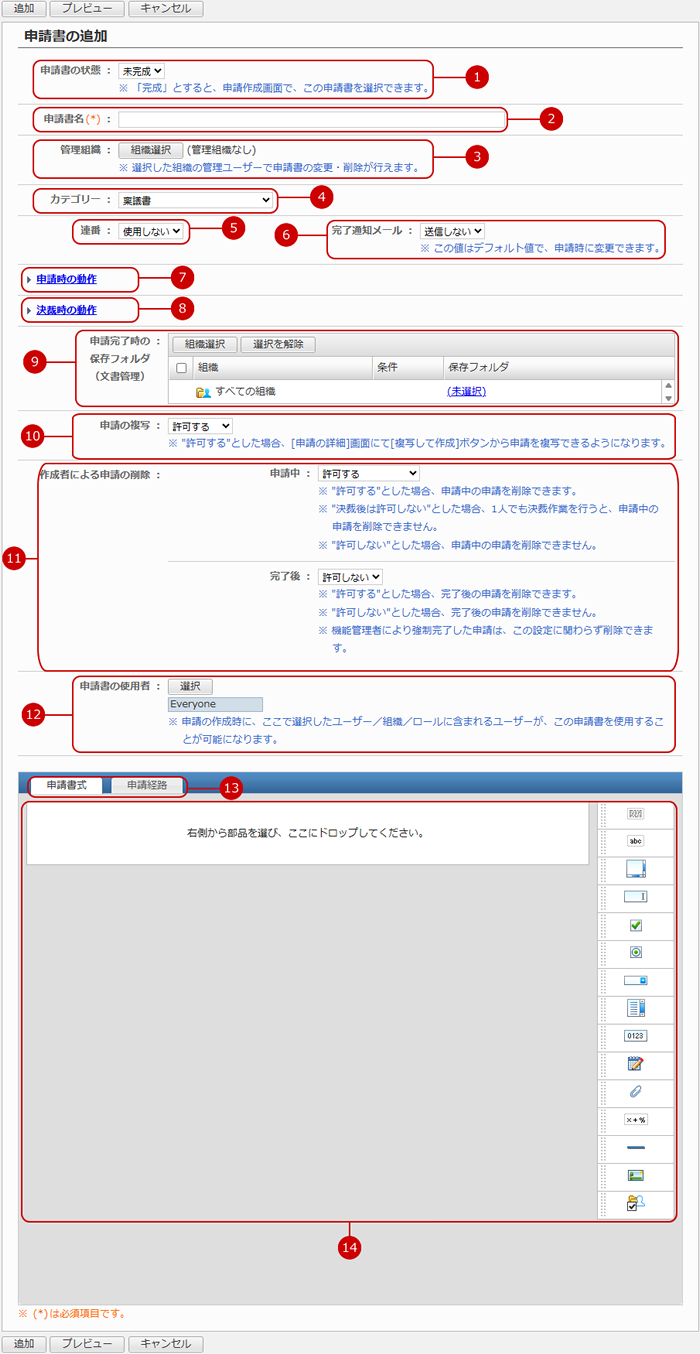
Task: Select the horizontal line separator part
Action: coord(636,1147)
